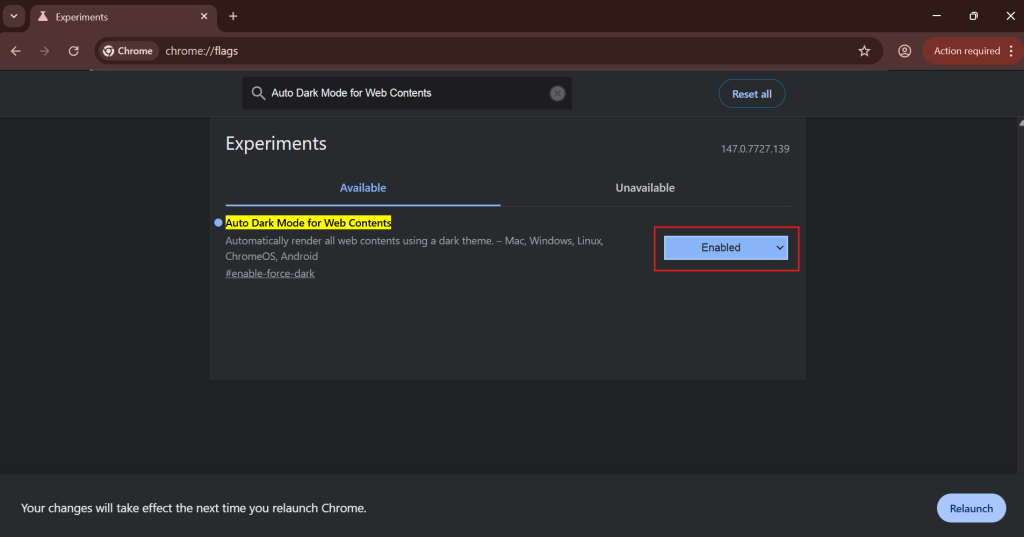The width and height of the screenshot is (1024, 537).
Task: Click the Auto Dark Mode flag title
Action: [x=308, y=223]
